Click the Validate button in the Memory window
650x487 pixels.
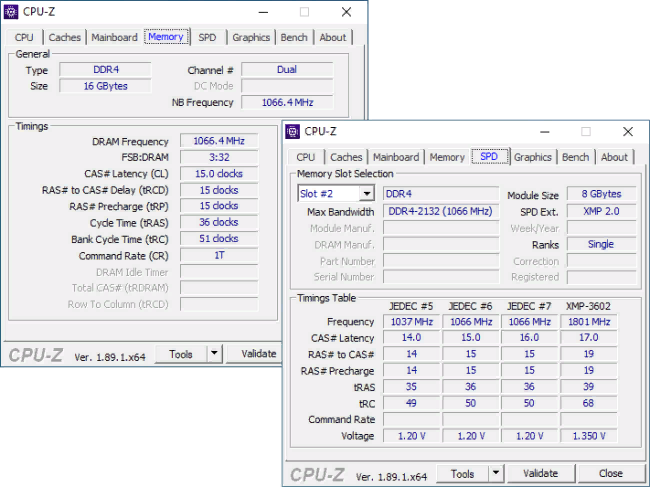[x=254, y=354]
